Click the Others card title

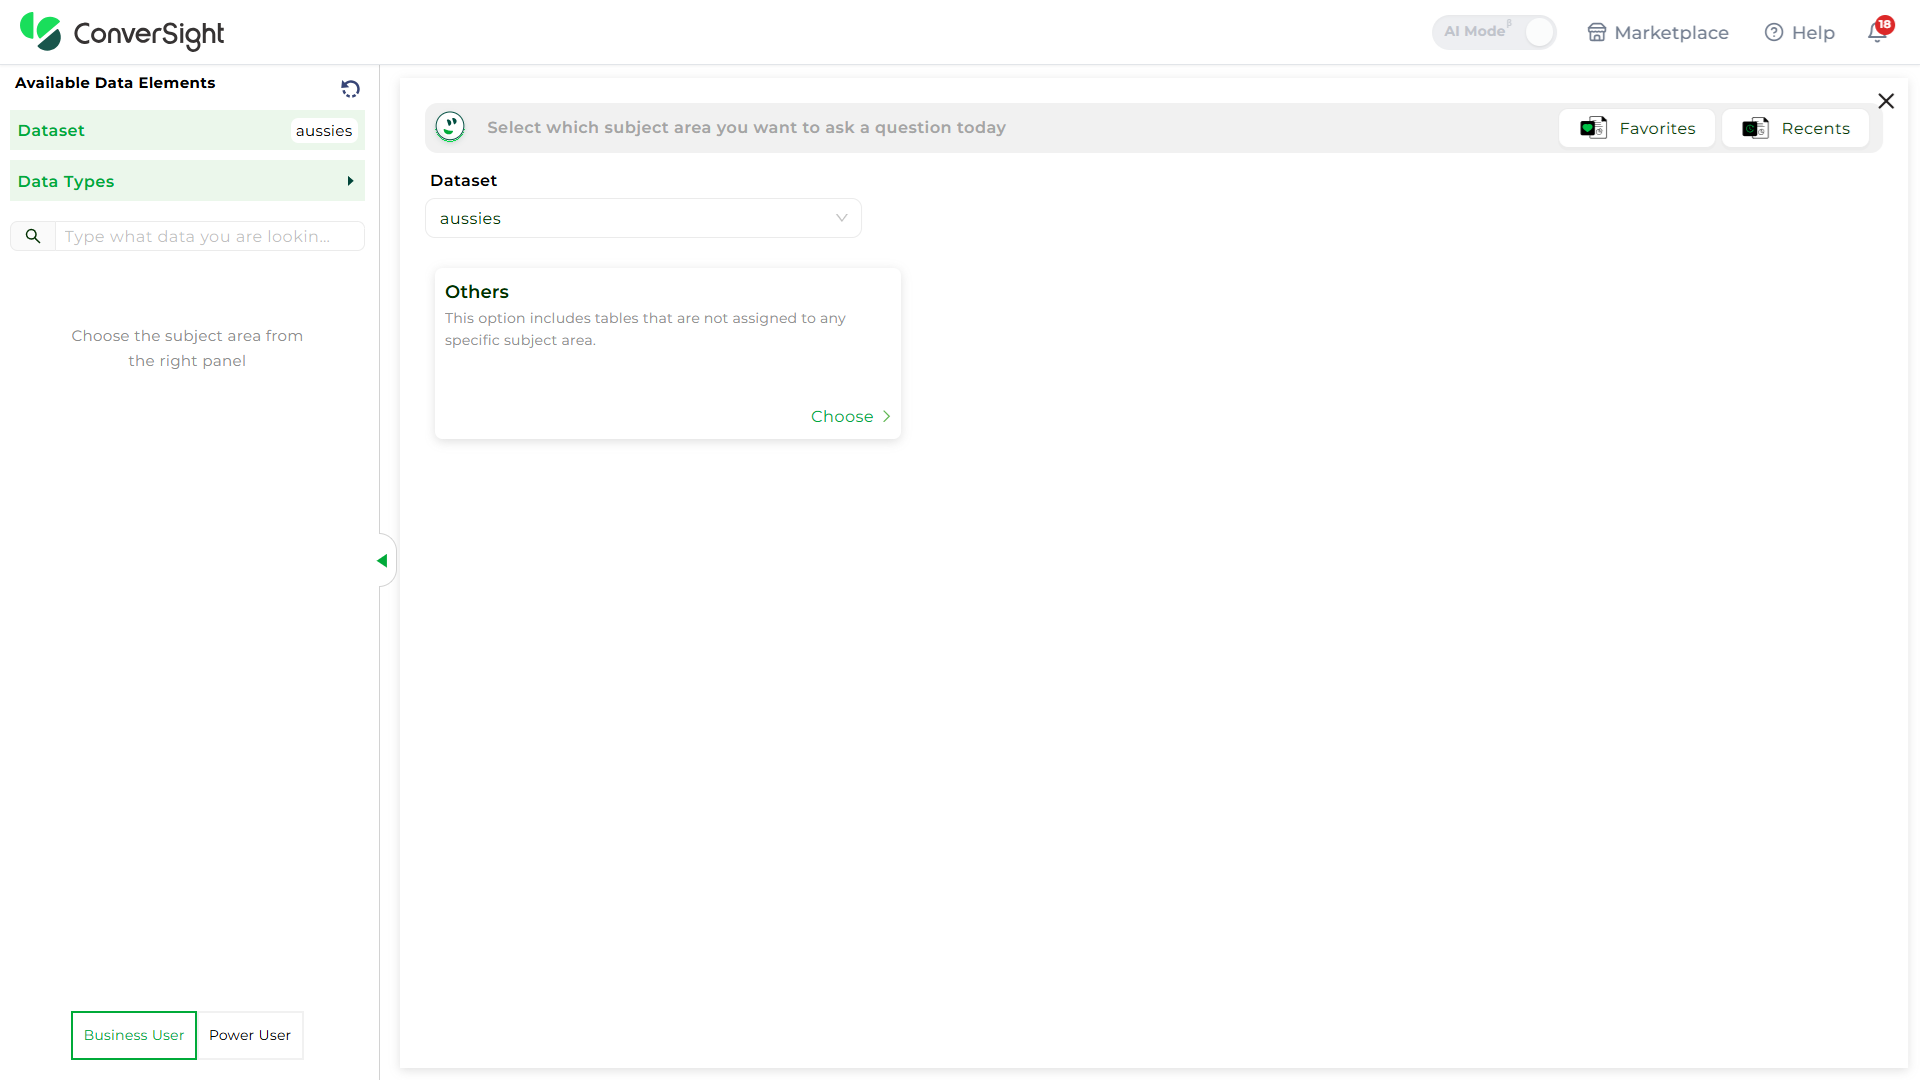(x=477, y=292)
